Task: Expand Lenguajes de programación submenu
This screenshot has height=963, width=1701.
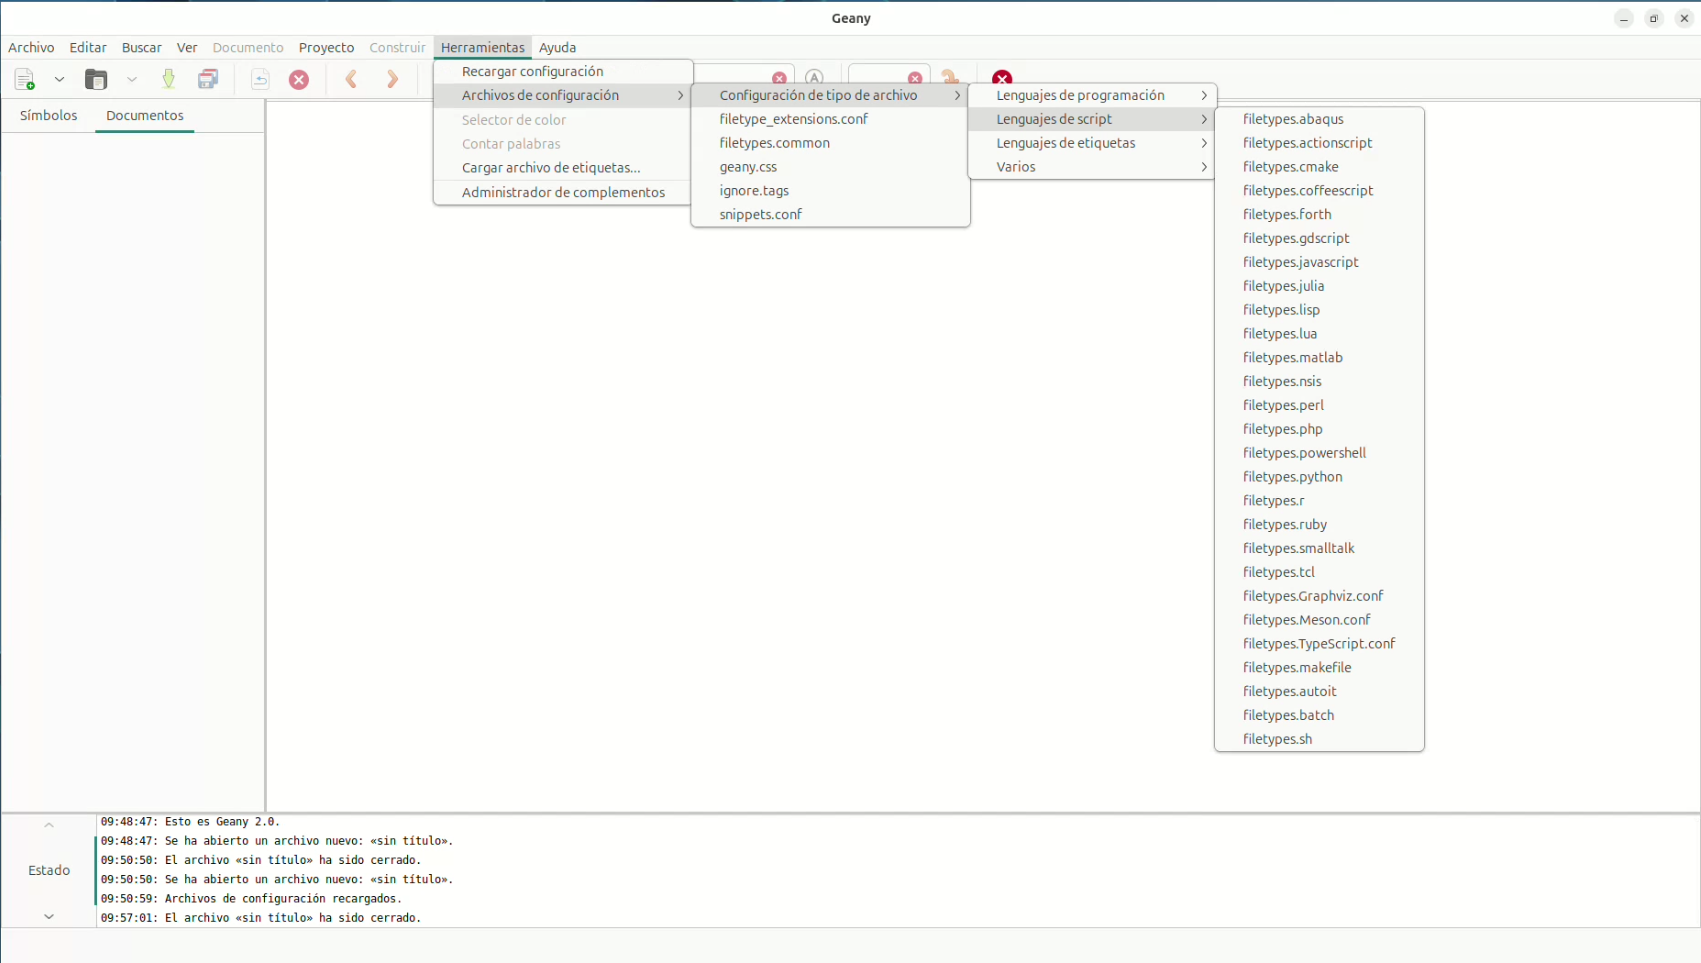Action: coord(1092,95)
